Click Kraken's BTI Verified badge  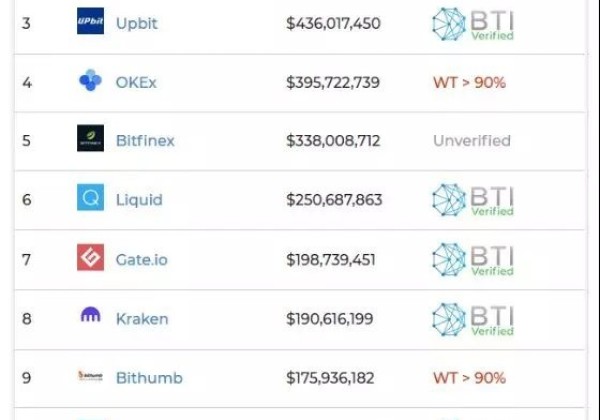point(472,319)
